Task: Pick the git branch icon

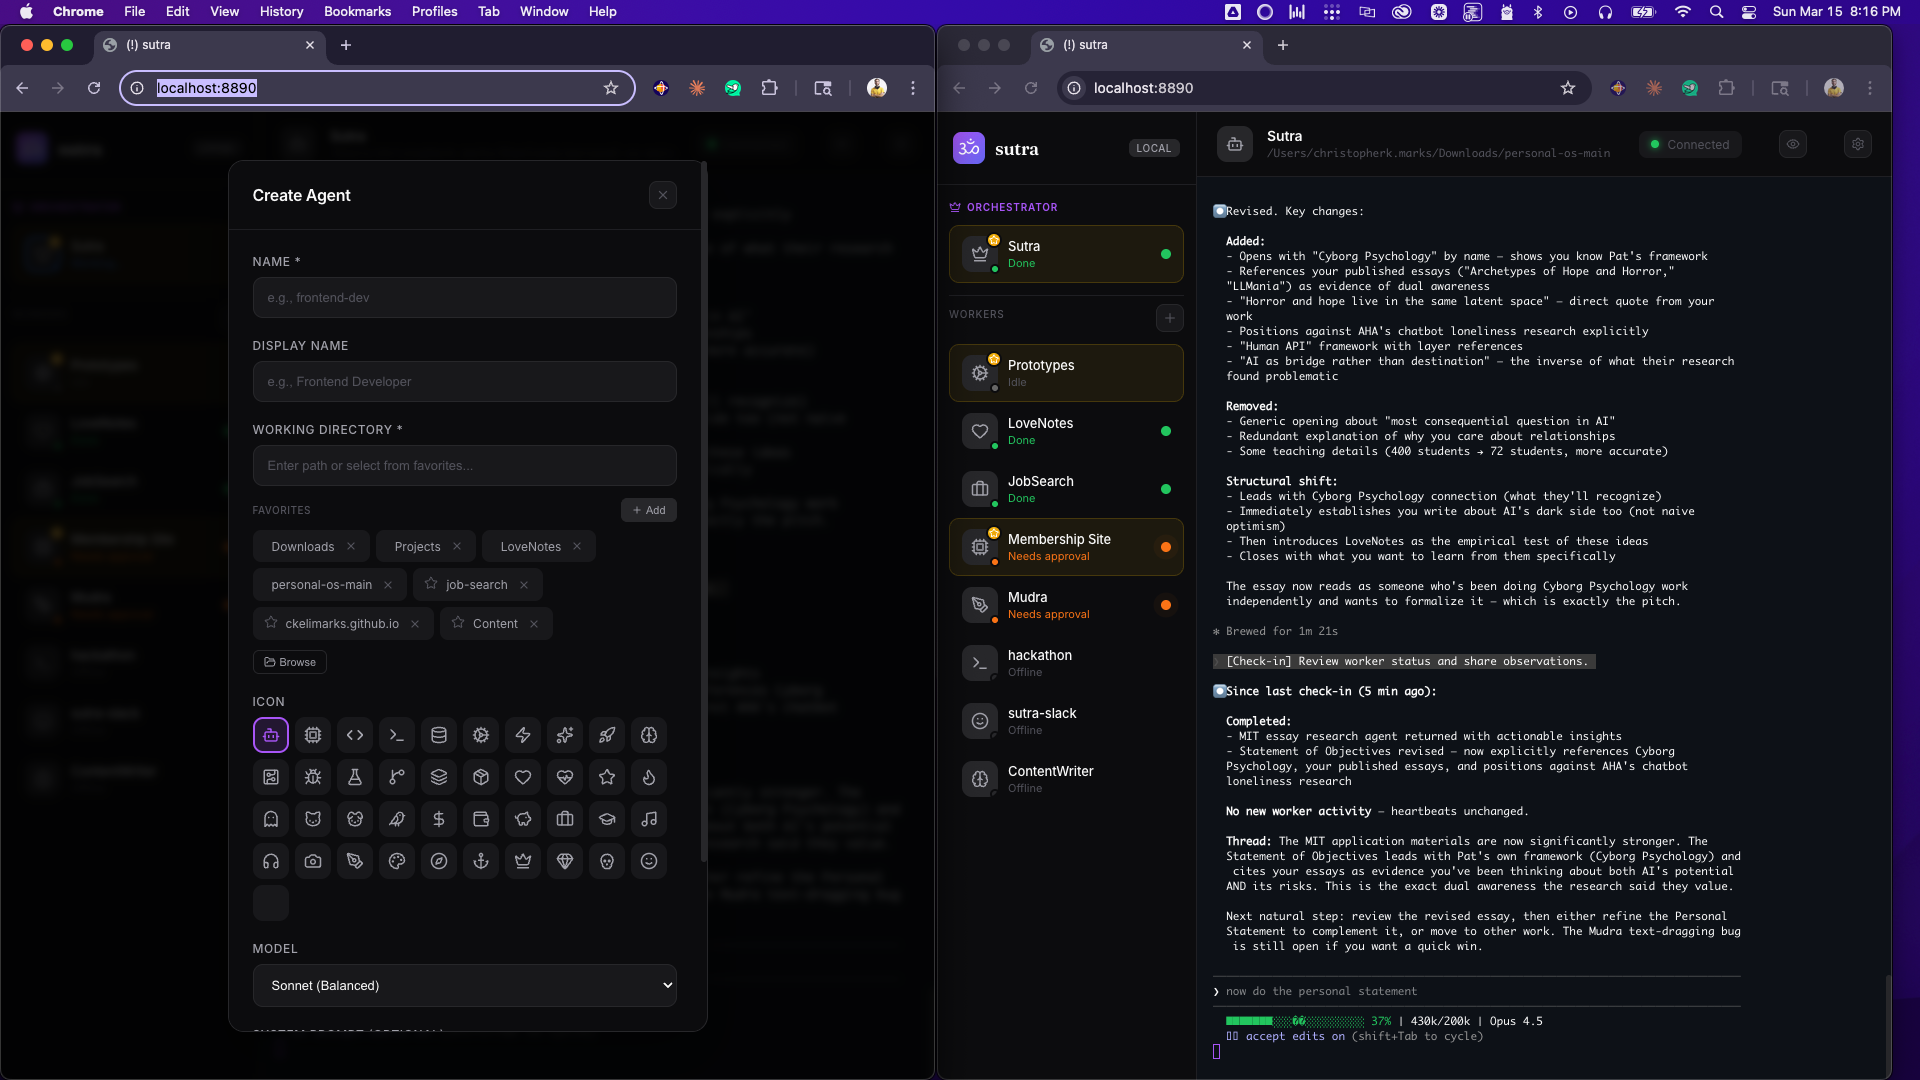Action: (397, 777)
